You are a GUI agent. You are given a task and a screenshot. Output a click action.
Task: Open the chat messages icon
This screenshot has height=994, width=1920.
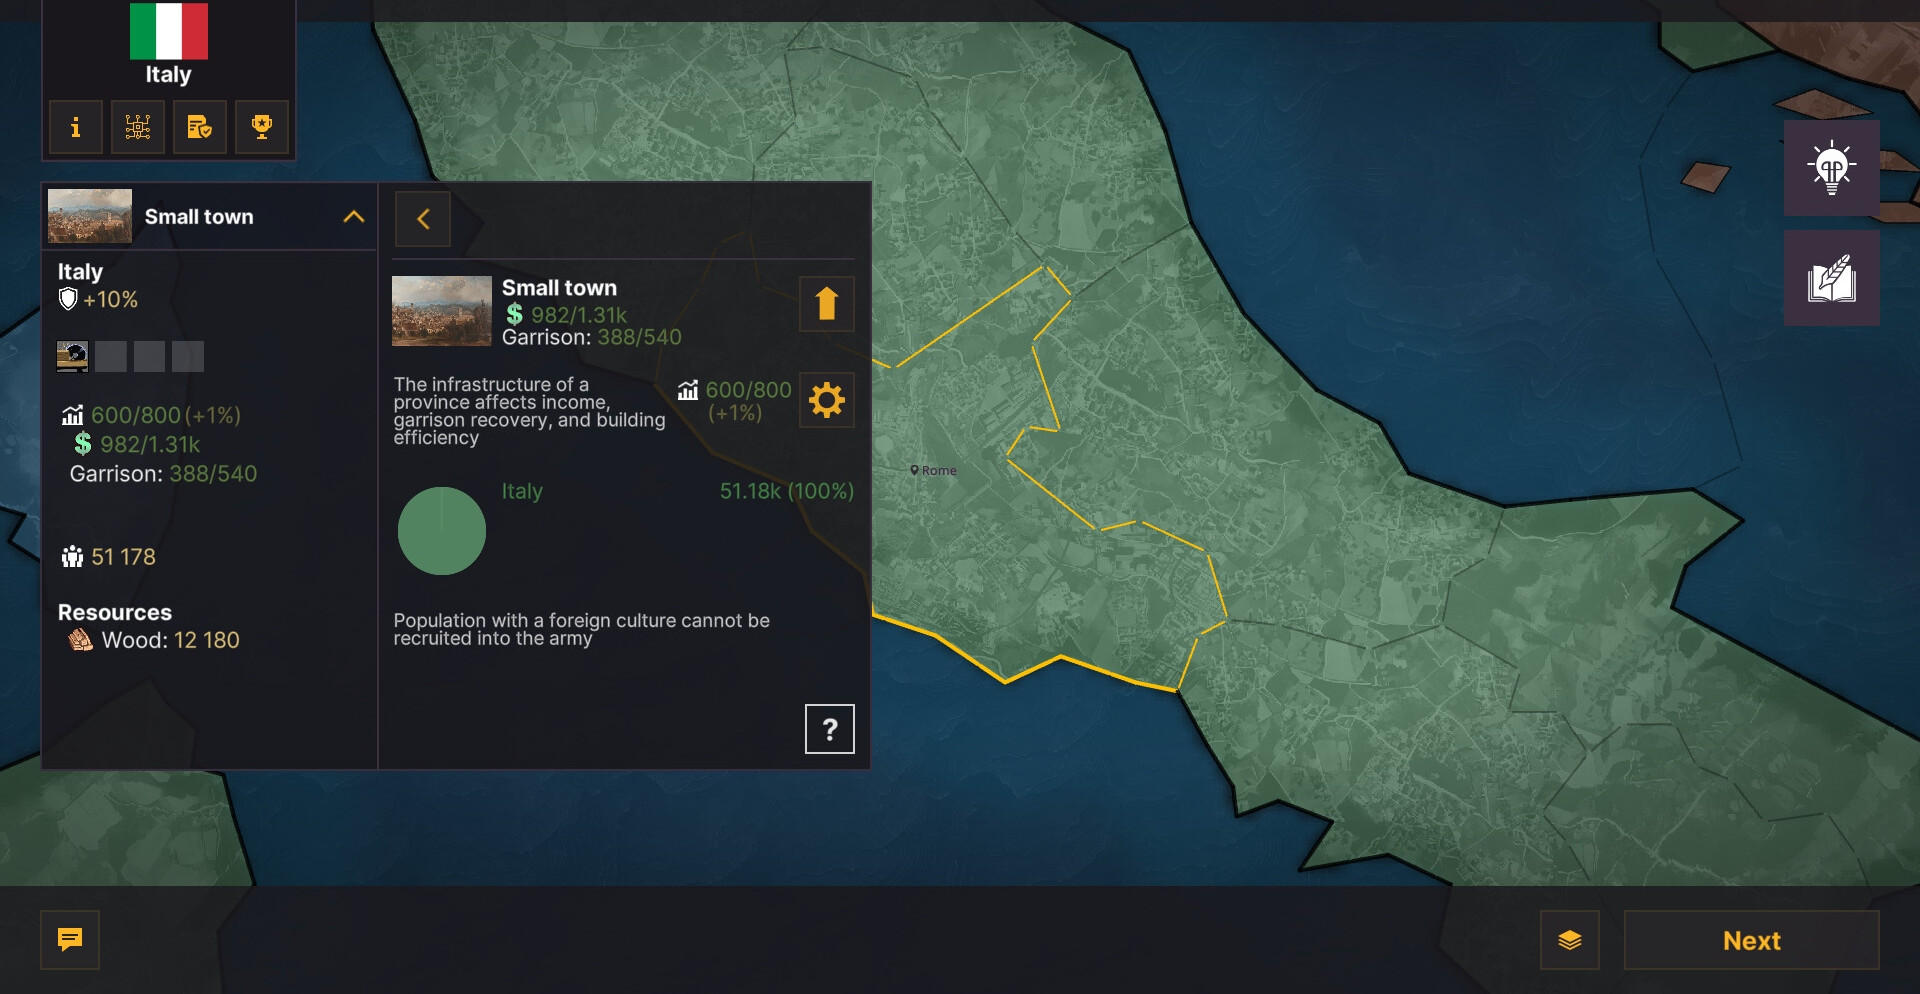tap(70, 940)
